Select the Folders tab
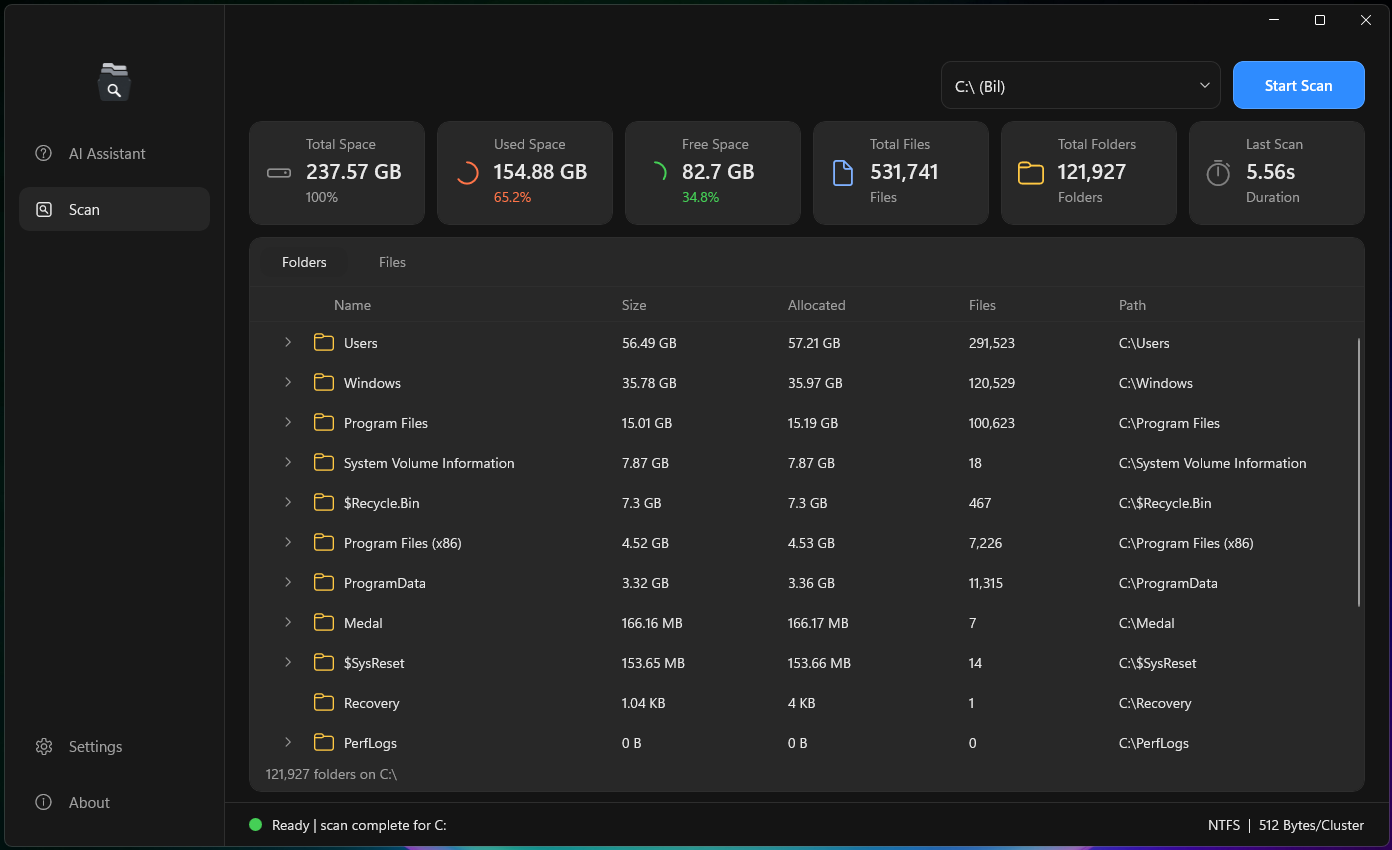Viewport: 1392px width, 850px height. (x=304, y=262)
